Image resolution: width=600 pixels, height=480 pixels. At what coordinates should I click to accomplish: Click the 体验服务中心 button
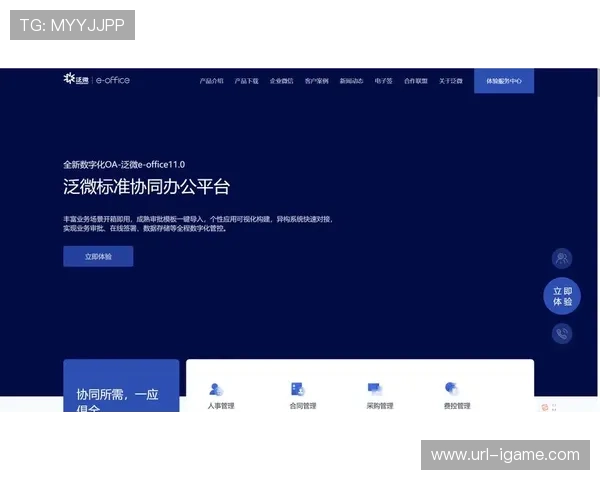click(504, 81)
